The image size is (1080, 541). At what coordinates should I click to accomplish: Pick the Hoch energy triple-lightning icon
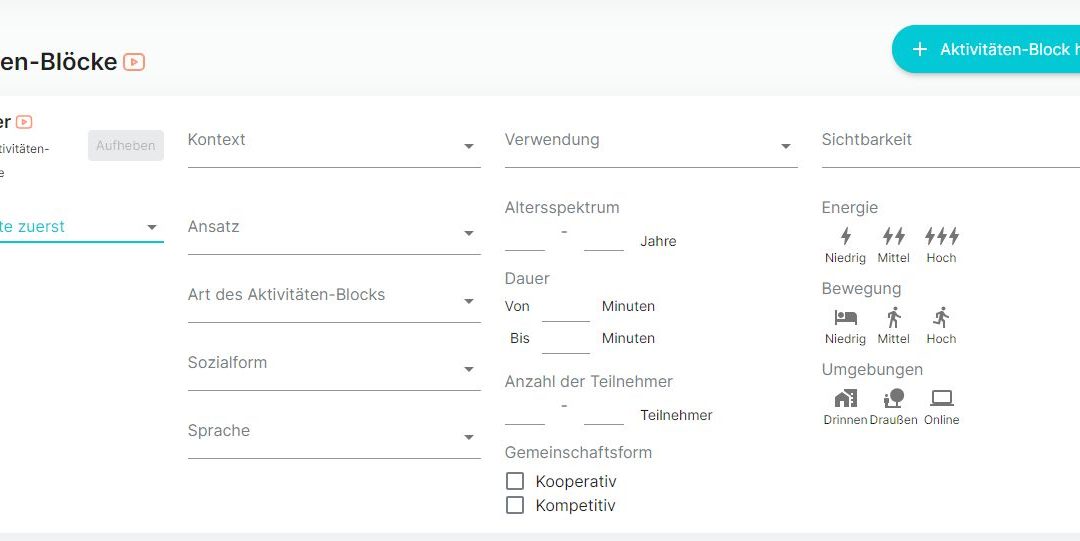click(942, 236)
